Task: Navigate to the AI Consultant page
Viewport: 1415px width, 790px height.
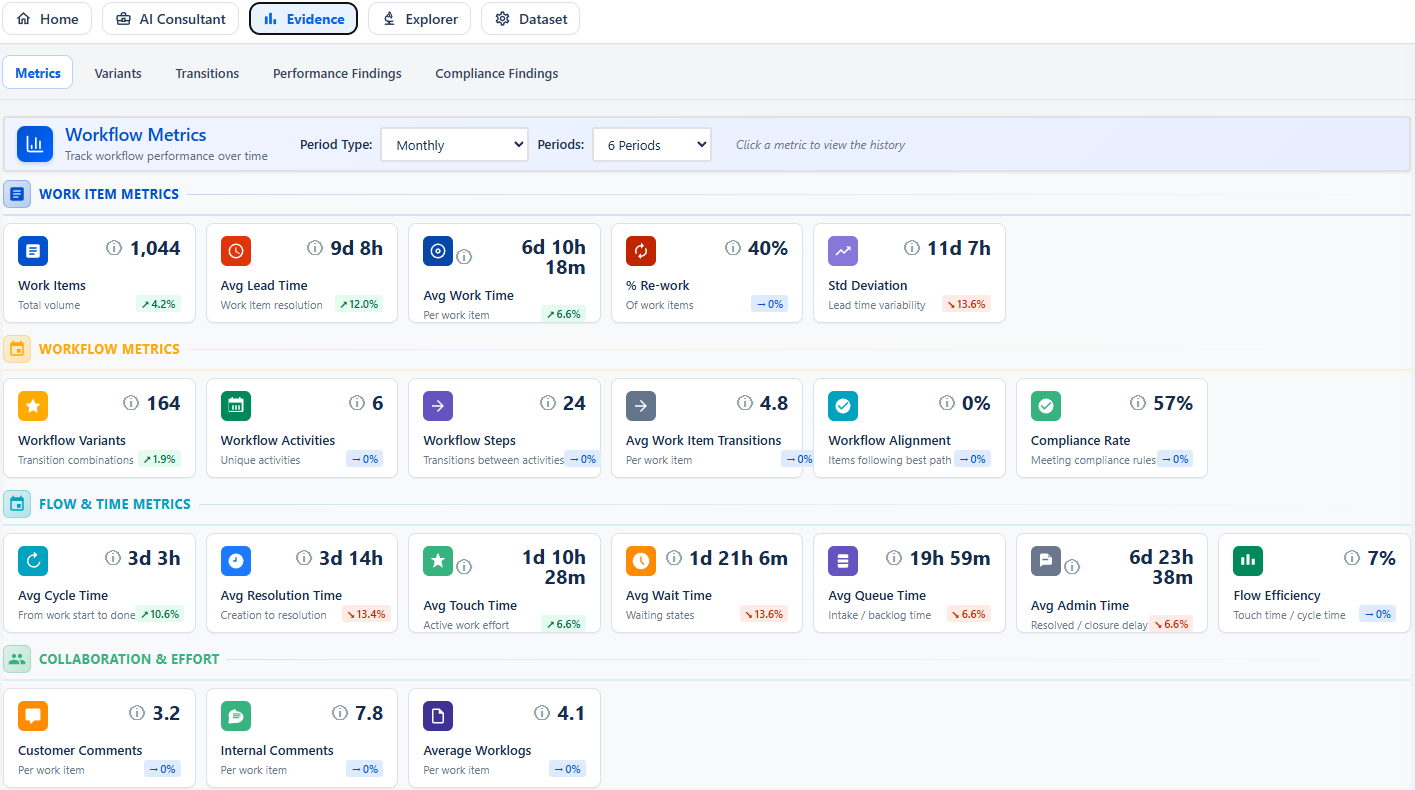Action: click(x=170, y=18)
